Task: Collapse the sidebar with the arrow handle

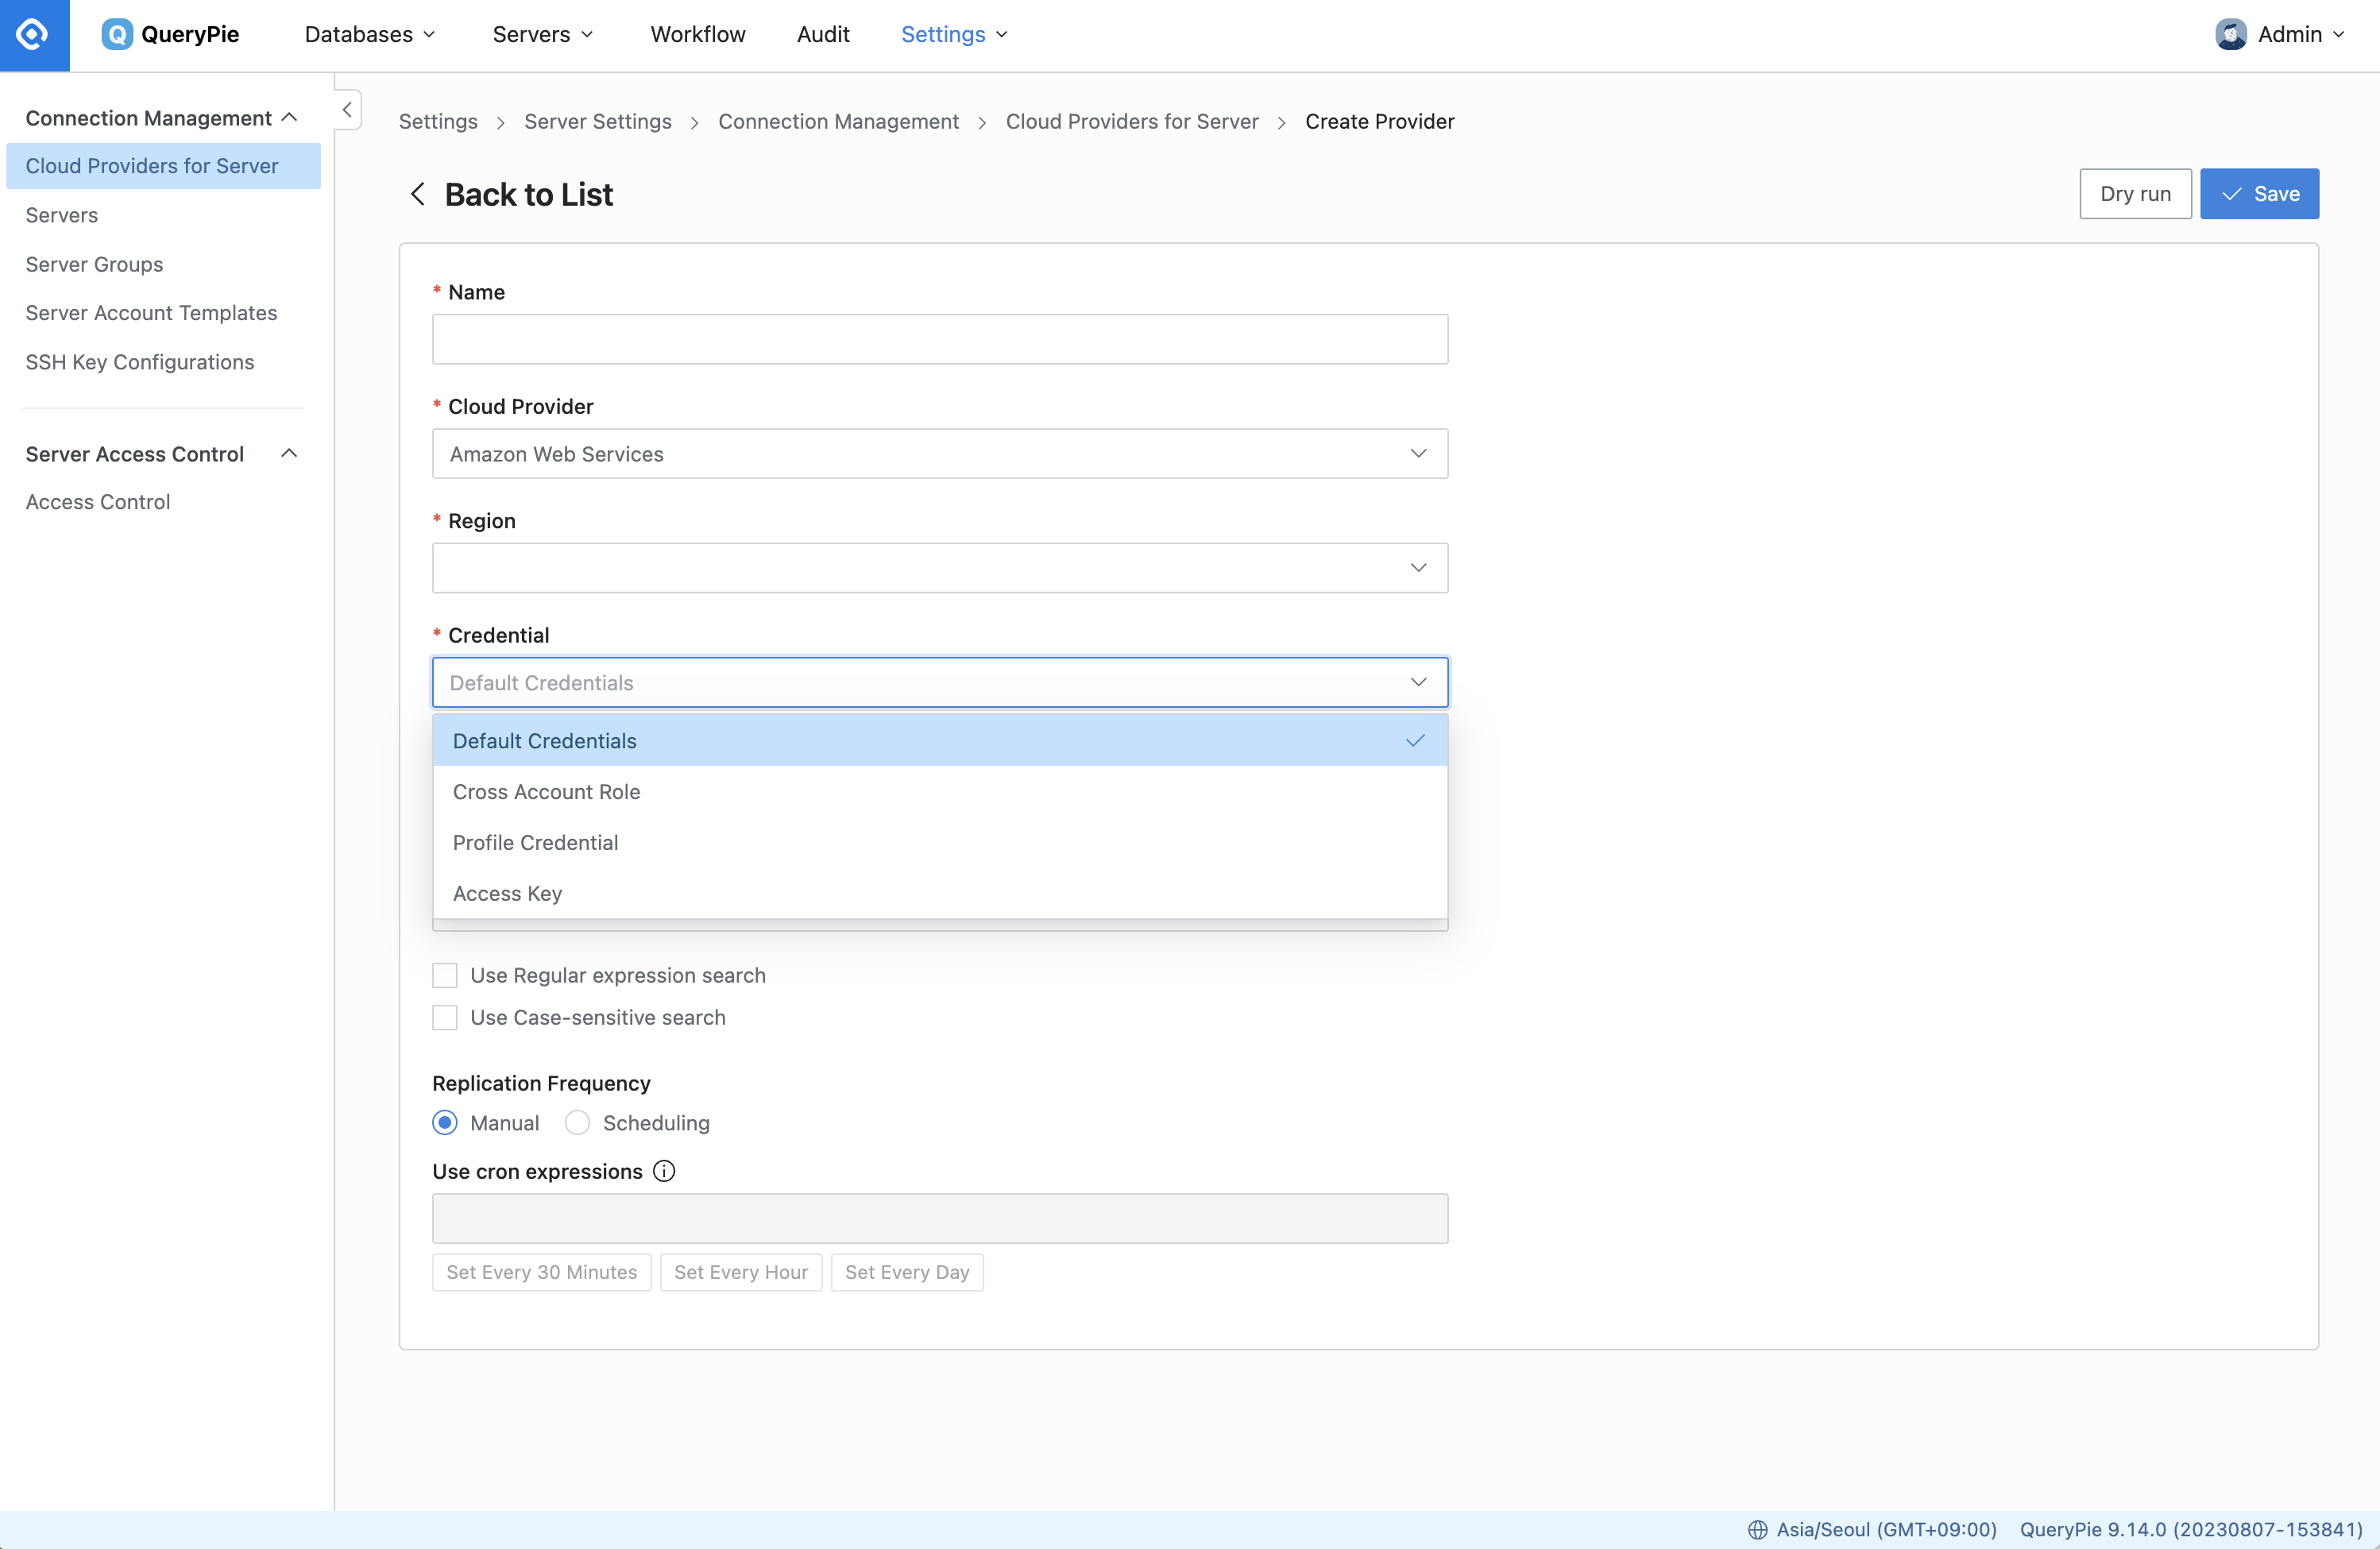Action: click(347, 109)
